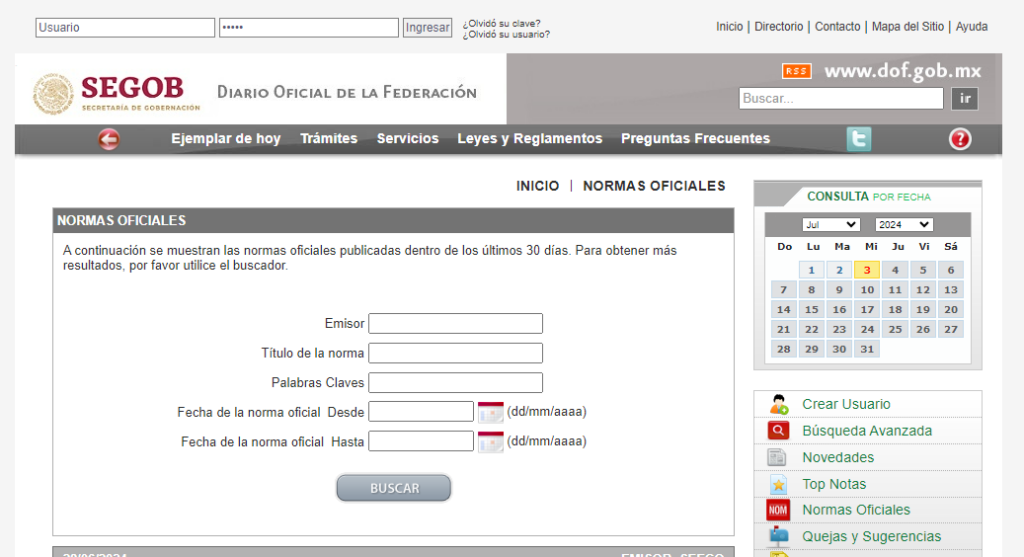The image size is (1024, 557).
Task: Click the BUSCAR button
Action: pos(394,488)
